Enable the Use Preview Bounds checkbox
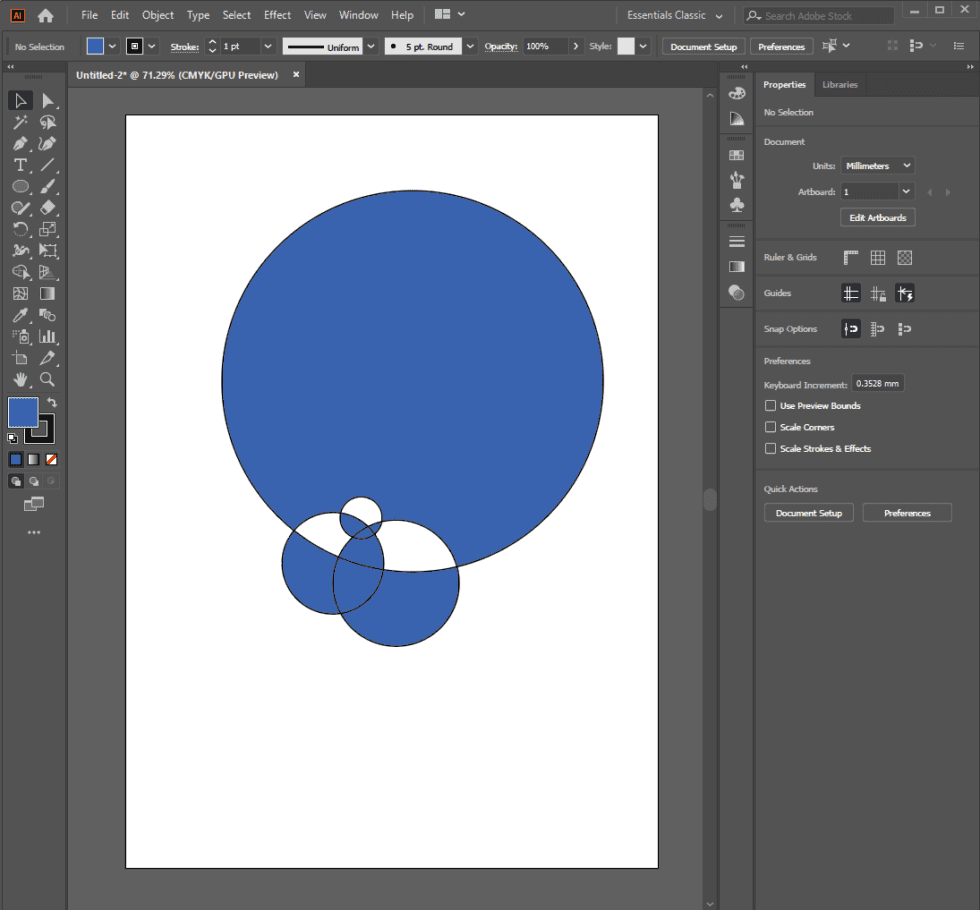Viewport: 980px width, 910px height. [770, 405]
